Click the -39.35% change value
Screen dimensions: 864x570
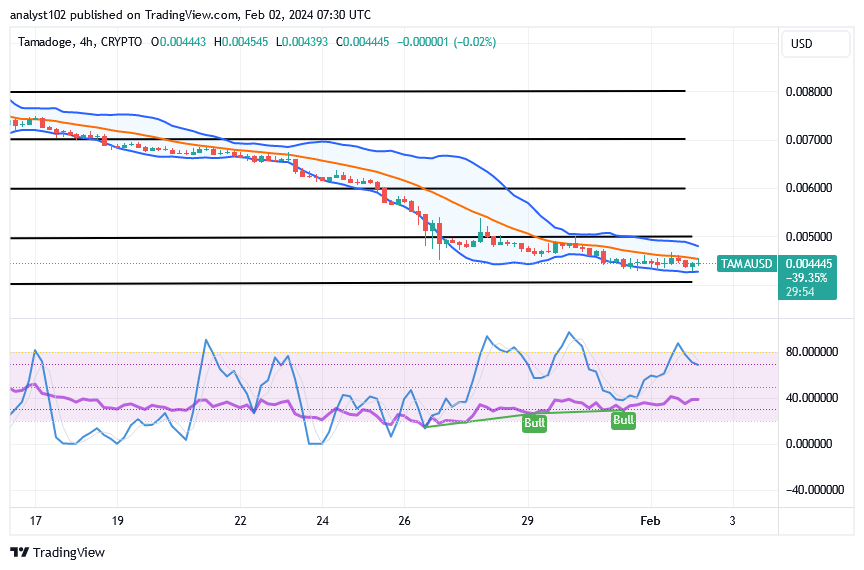coord(806,278)
